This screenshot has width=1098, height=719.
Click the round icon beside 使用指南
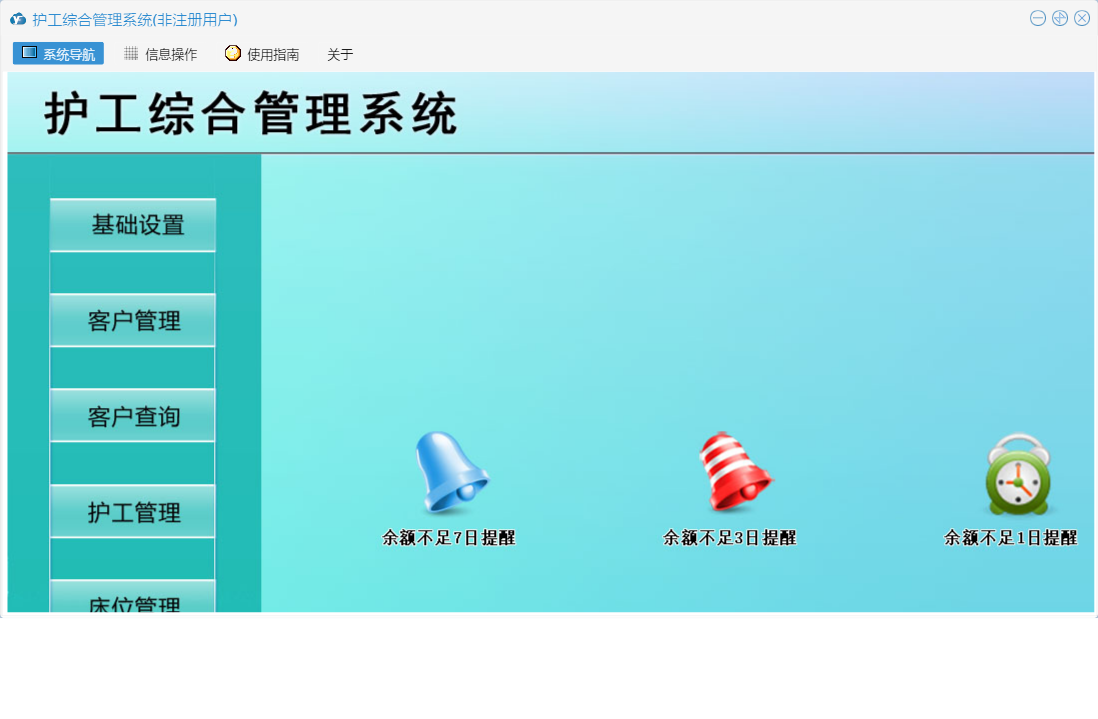tap(233, 54)
